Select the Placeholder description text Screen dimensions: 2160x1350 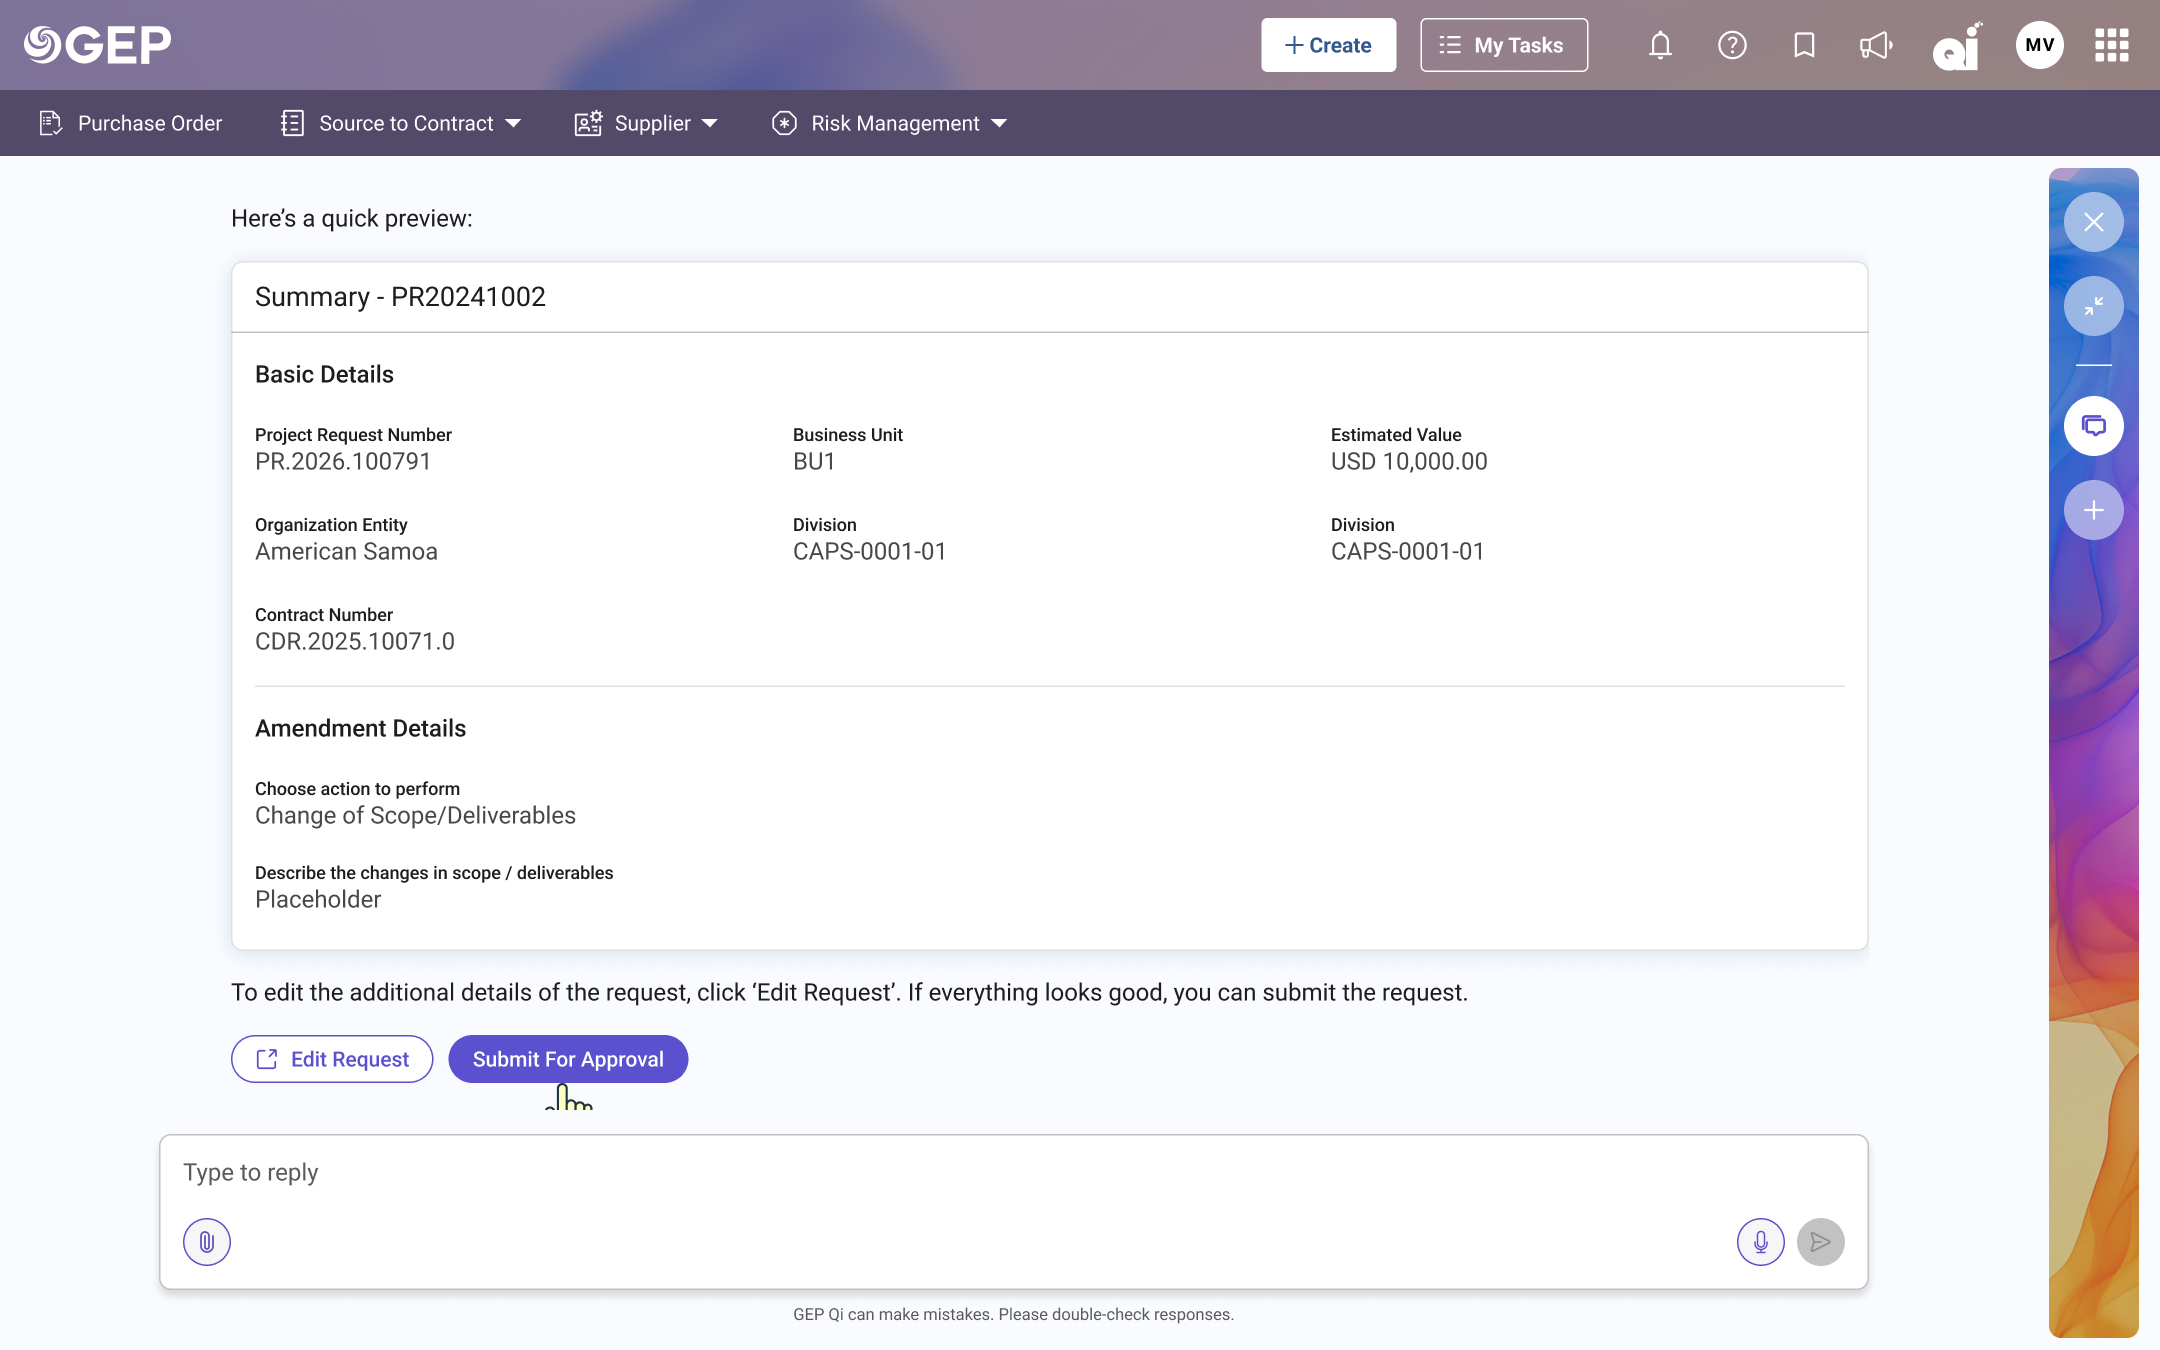point(318,900)
